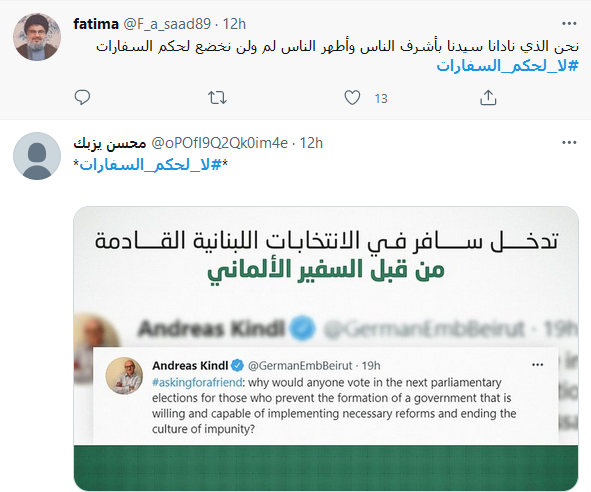Screen dimensions: 591x492
Task: Open the embedded German ambassador image
Action: 326,349
